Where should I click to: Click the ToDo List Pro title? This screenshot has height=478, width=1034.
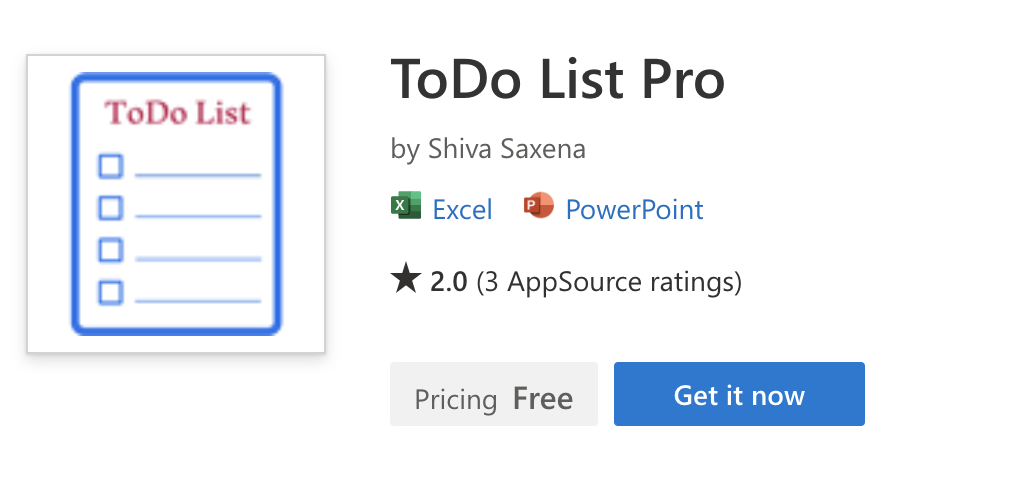point(557,80)
